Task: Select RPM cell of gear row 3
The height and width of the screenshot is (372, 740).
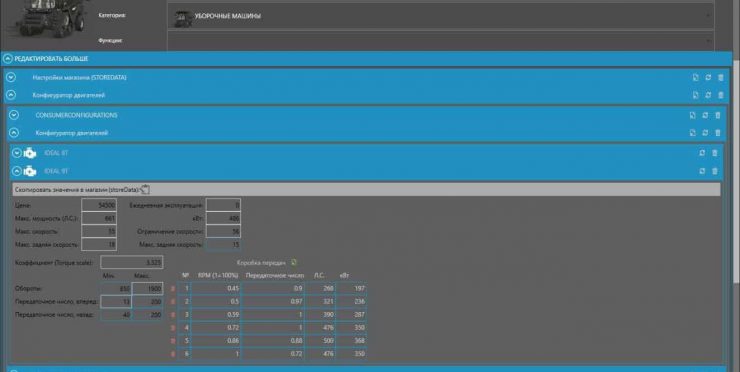Action: pos(216,314)
